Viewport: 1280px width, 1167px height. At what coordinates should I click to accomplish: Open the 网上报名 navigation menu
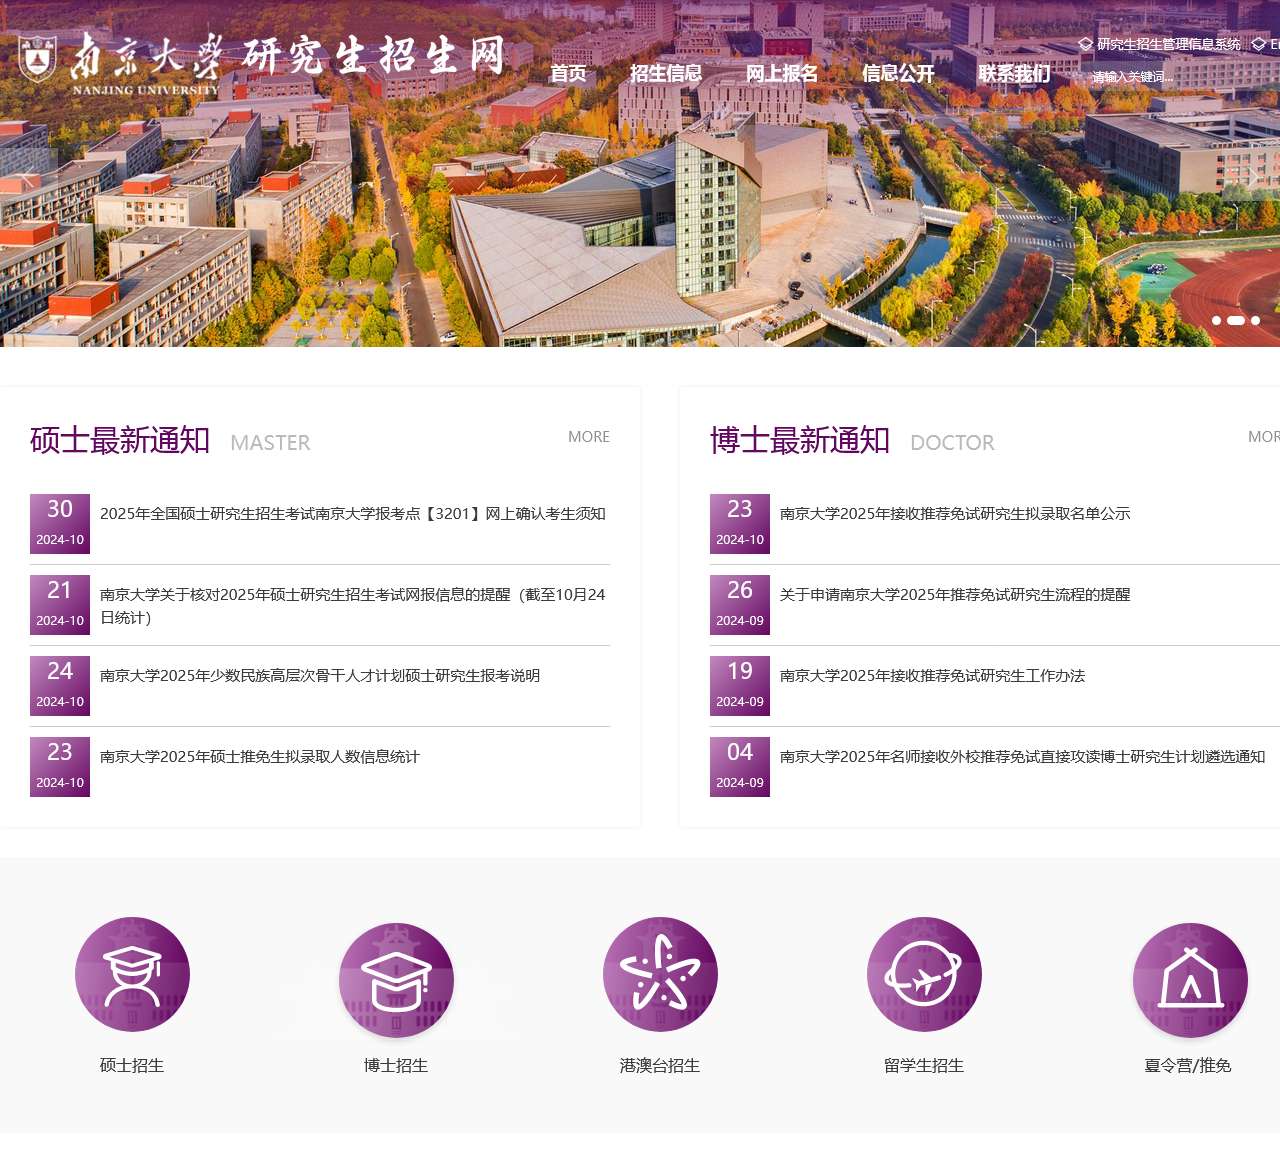tap(782, 73)
